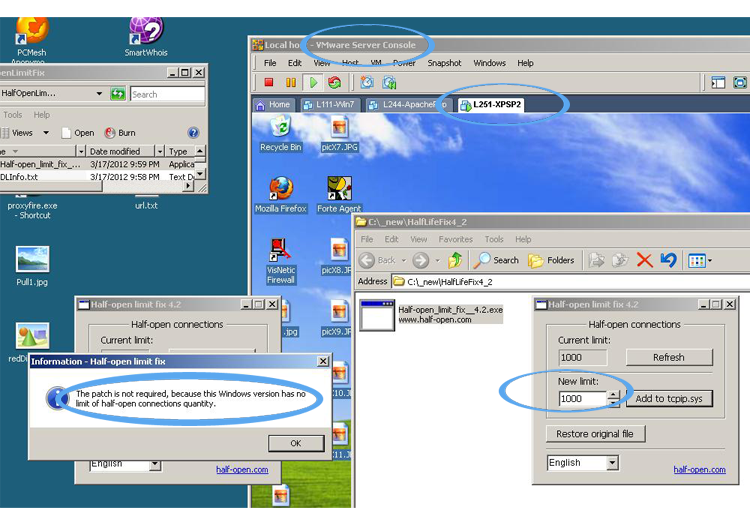Image resolution: width=750 pixels, height=525 pixels.
Task: Click VMware take snapshot clock icon
Action: (x=367, y=82)
